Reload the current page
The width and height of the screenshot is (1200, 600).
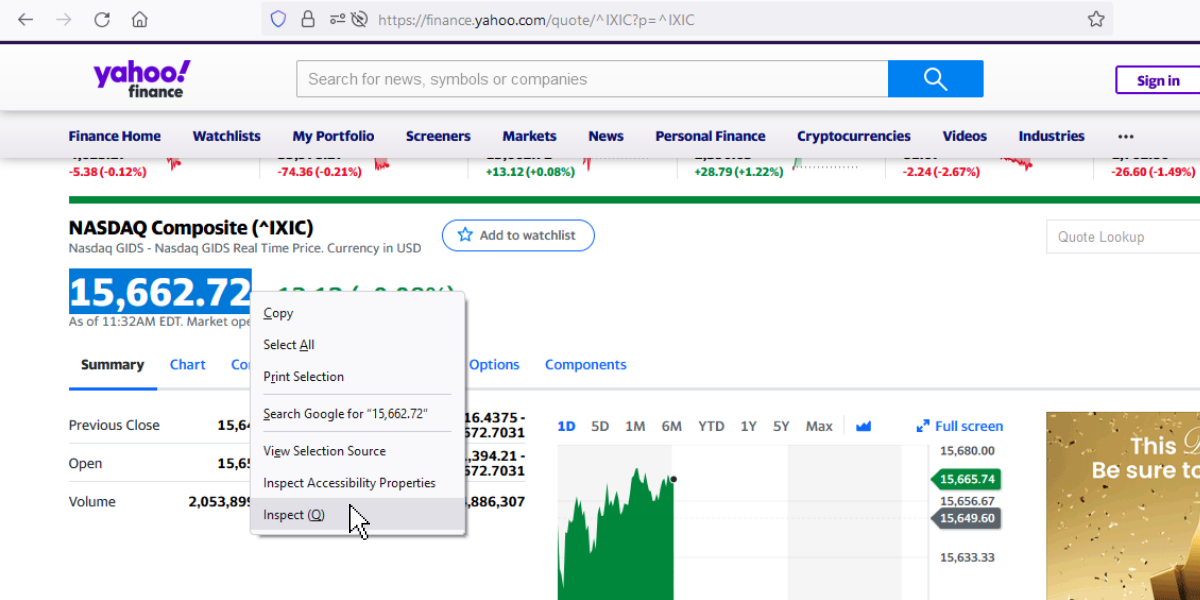tap(103, 19)
